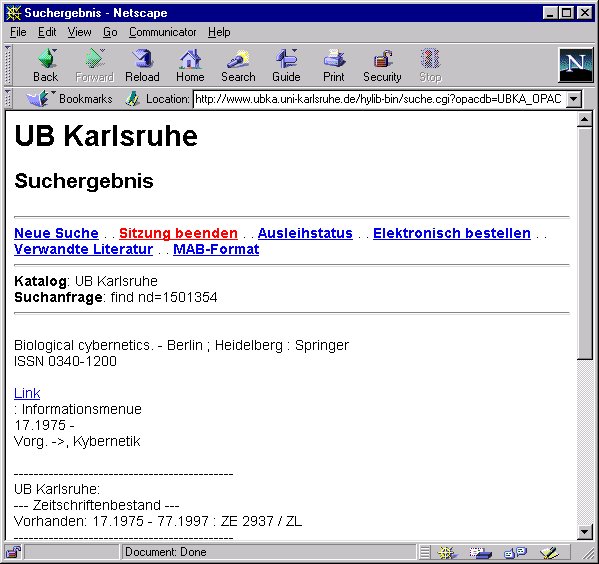Image resolution: width=599 pixels, height=564 pixels.
Task: Click inside the Location URL field
Action: (378, 99)
